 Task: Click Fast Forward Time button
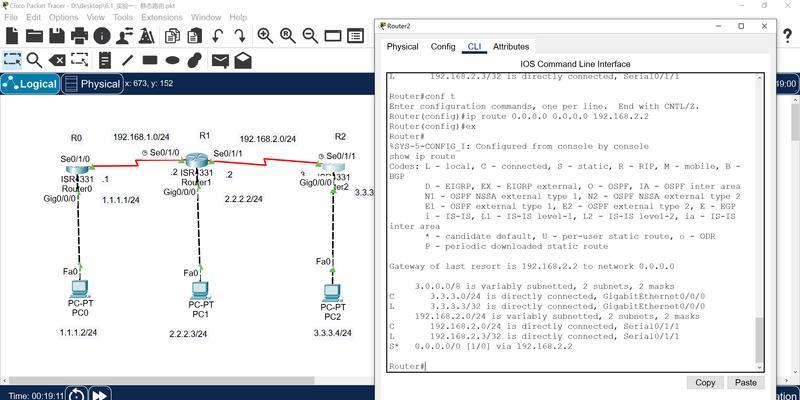coord(99,395)
